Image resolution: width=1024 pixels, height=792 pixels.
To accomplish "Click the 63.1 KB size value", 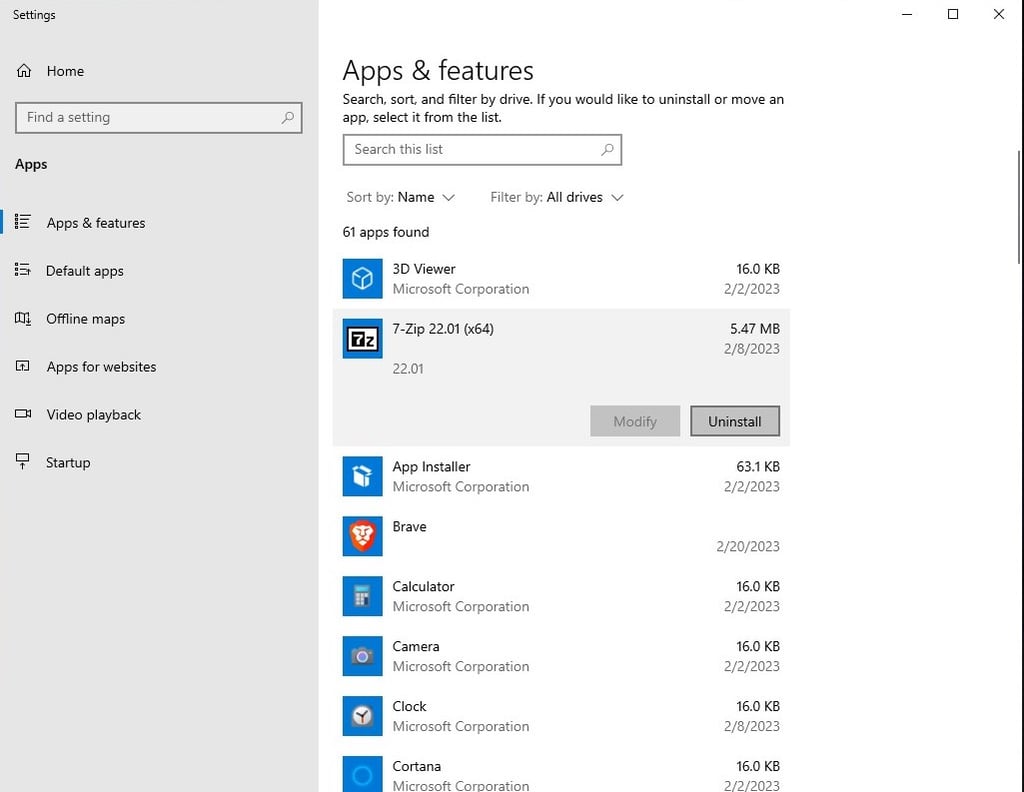I will click(758, 467).
